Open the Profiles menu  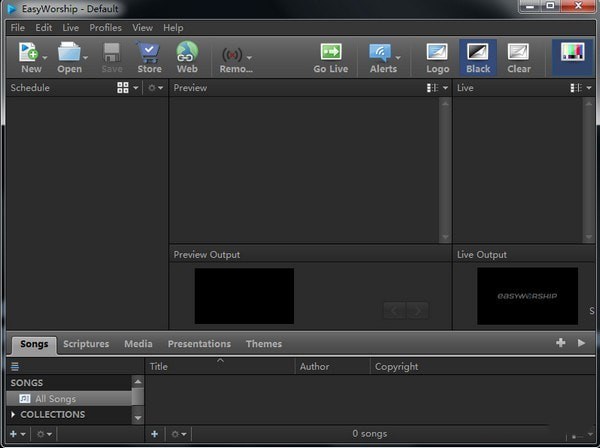coord(105,28)
